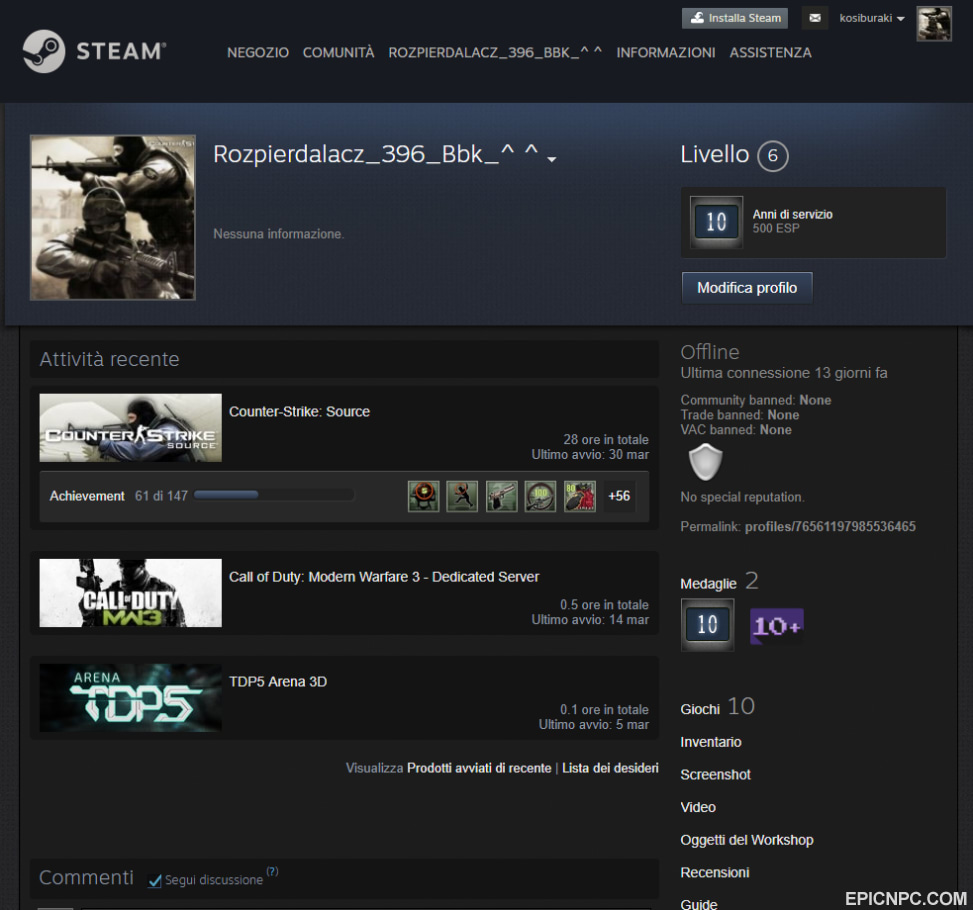Open the COMUNITÀ menu
The width and height of the screenshot is (973, 910).
pyautogui.click(x=338, y=53)
